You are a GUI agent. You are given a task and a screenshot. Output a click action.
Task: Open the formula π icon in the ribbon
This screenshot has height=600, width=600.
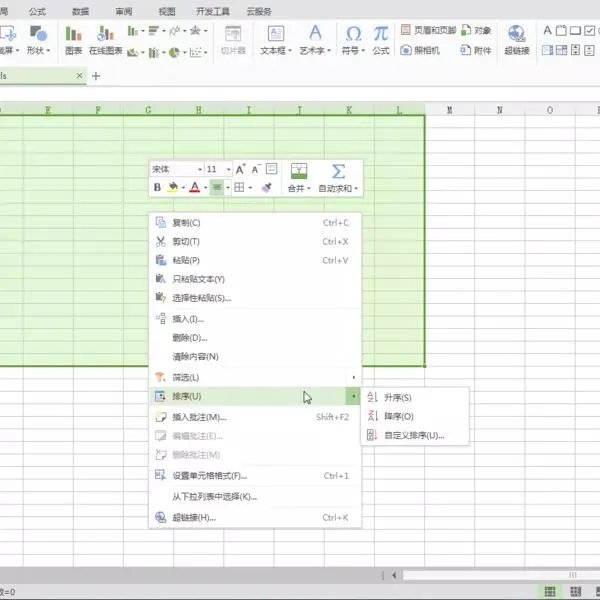(x=381, y=33)
